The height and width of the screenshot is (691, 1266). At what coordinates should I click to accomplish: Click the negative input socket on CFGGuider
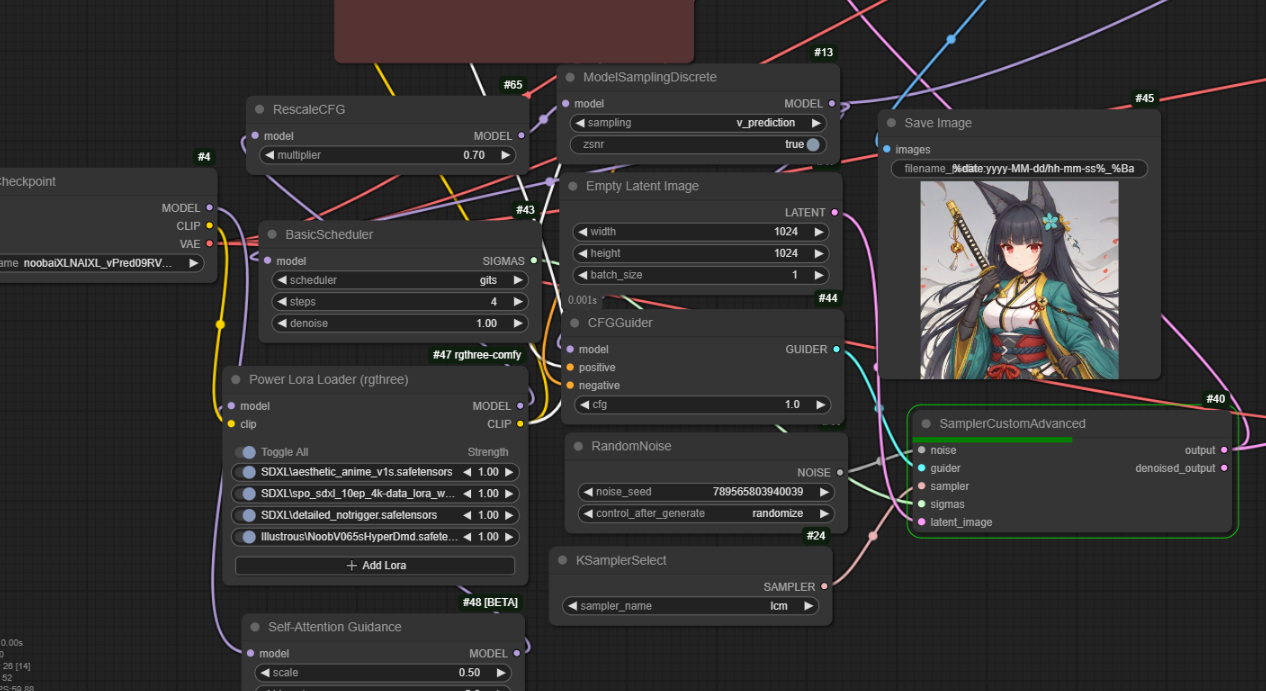570,385
